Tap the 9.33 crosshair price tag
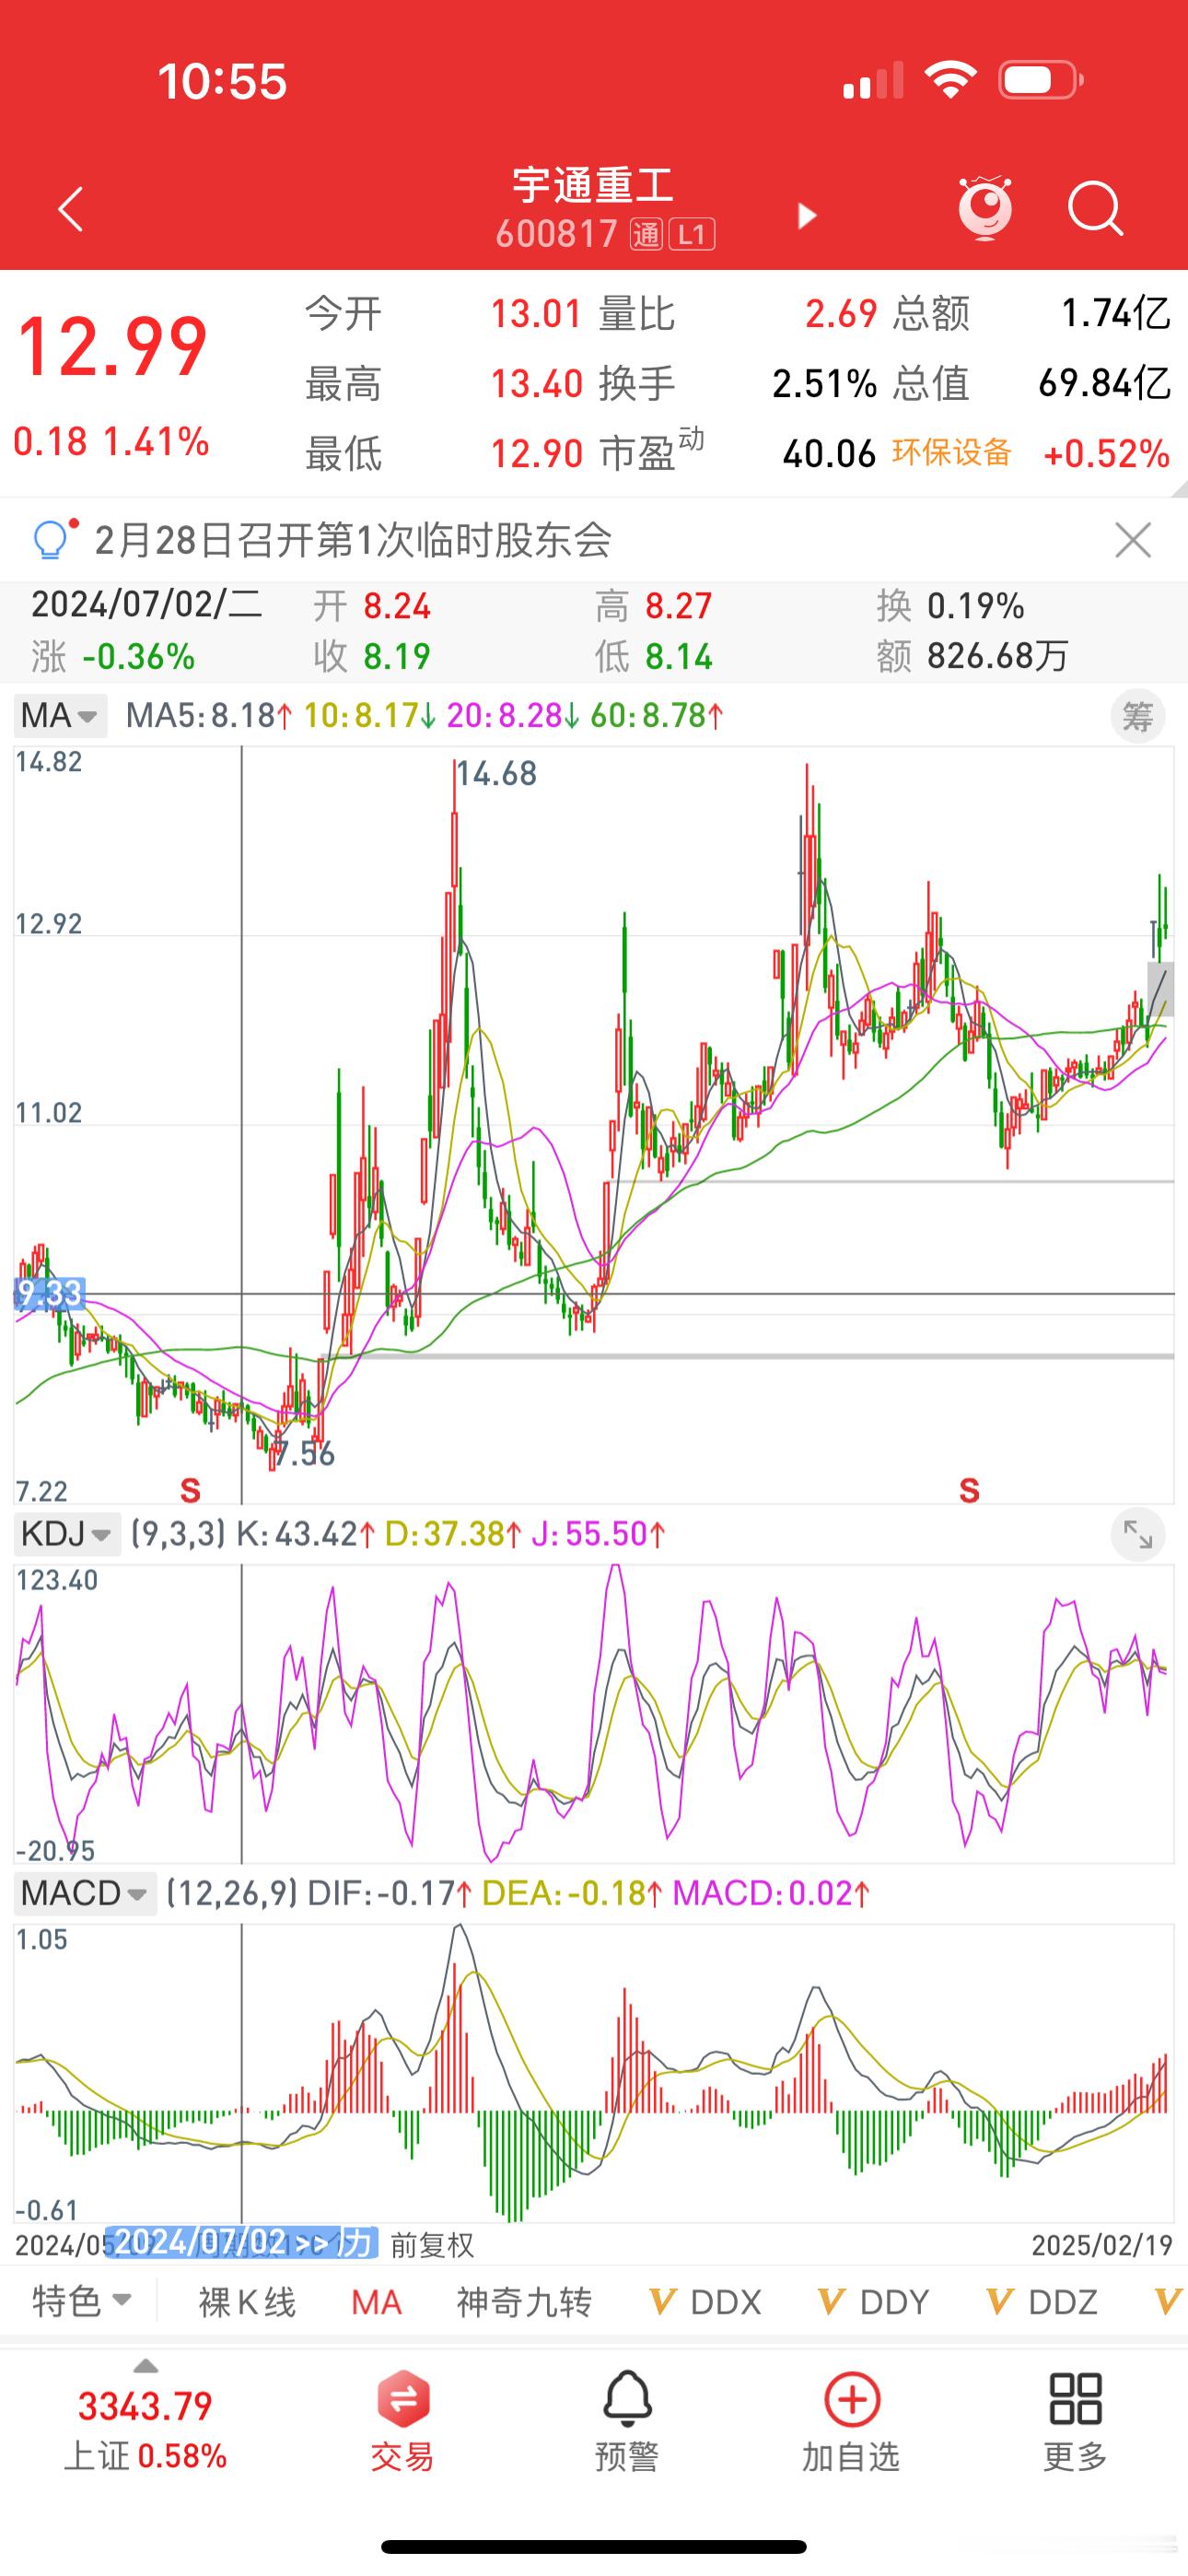 tap(49, 1294)
